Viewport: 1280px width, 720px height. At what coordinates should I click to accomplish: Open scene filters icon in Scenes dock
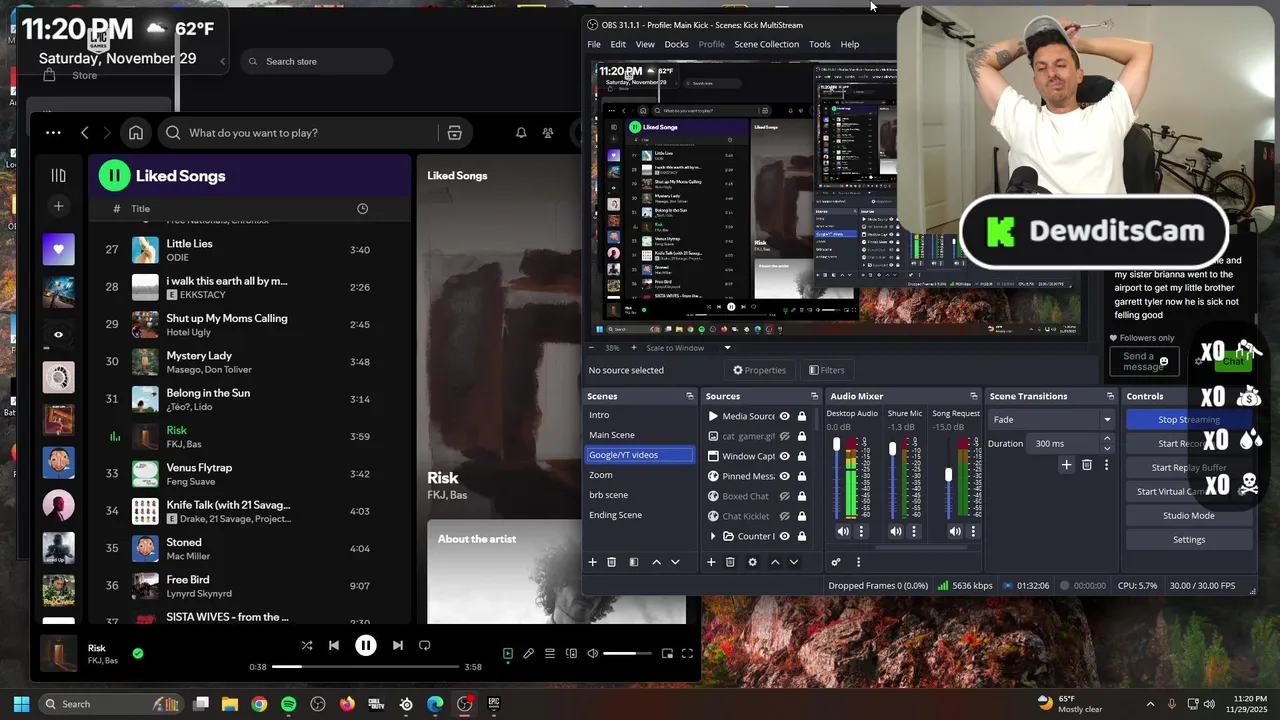pos(633,562)
